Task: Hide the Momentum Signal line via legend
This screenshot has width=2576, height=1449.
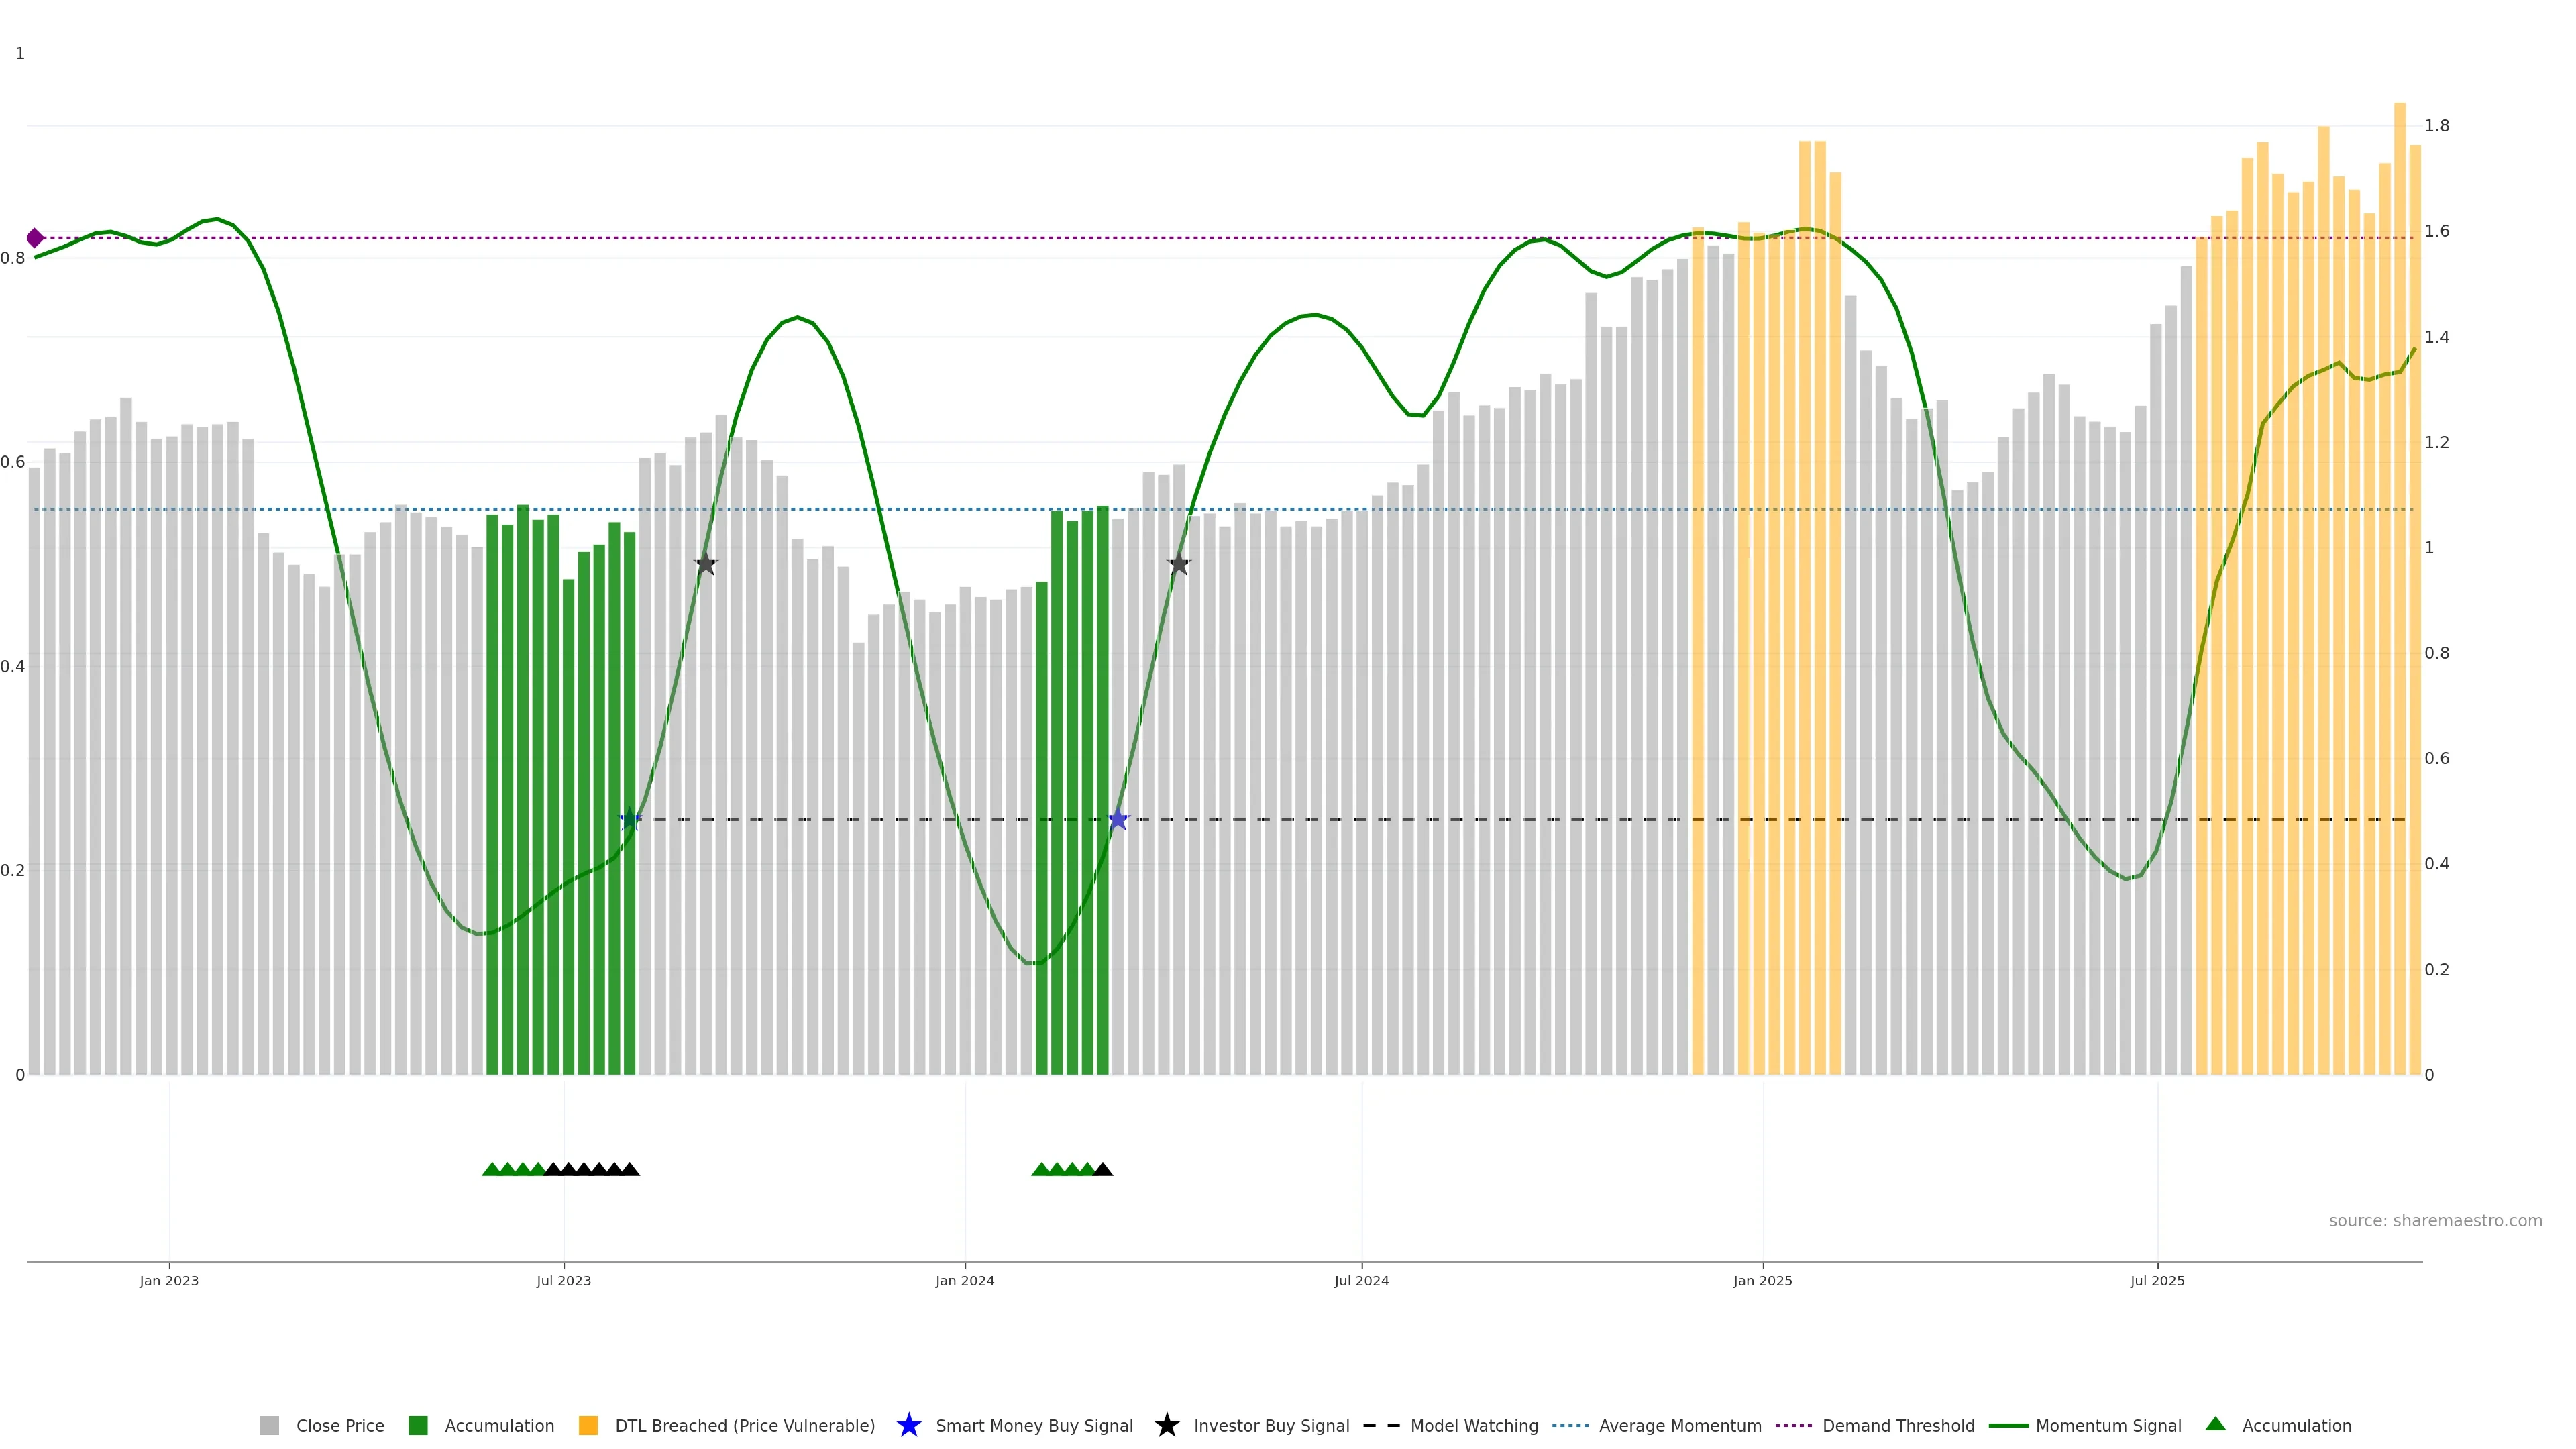Action: 2108,1426
